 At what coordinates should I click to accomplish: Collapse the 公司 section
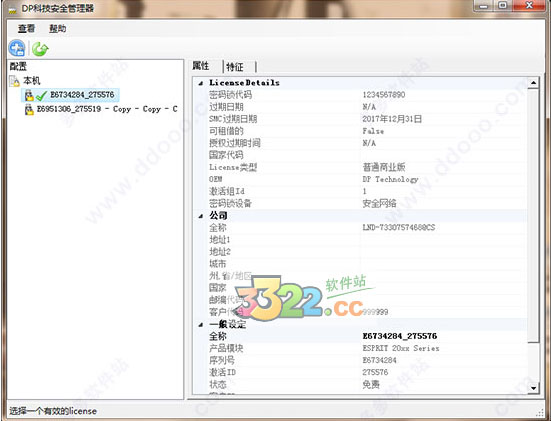[201, 216]
